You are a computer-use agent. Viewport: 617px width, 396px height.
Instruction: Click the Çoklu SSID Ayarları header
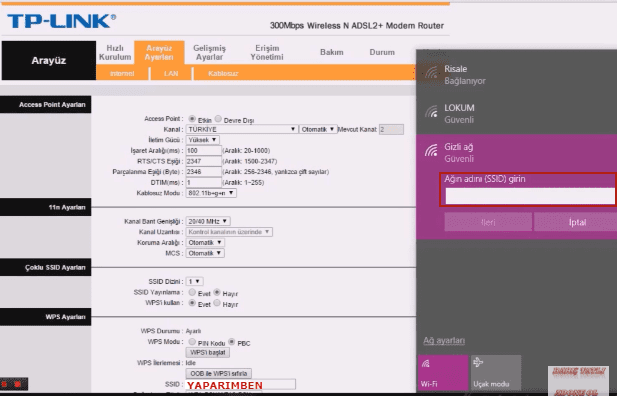(46, 268)
